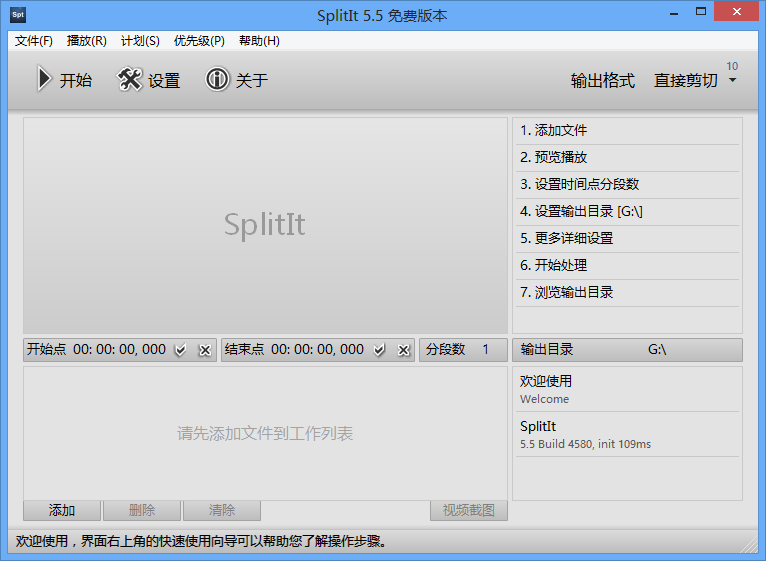Open the 播放(R) menu
766x561 pixels.
[86, 41]
